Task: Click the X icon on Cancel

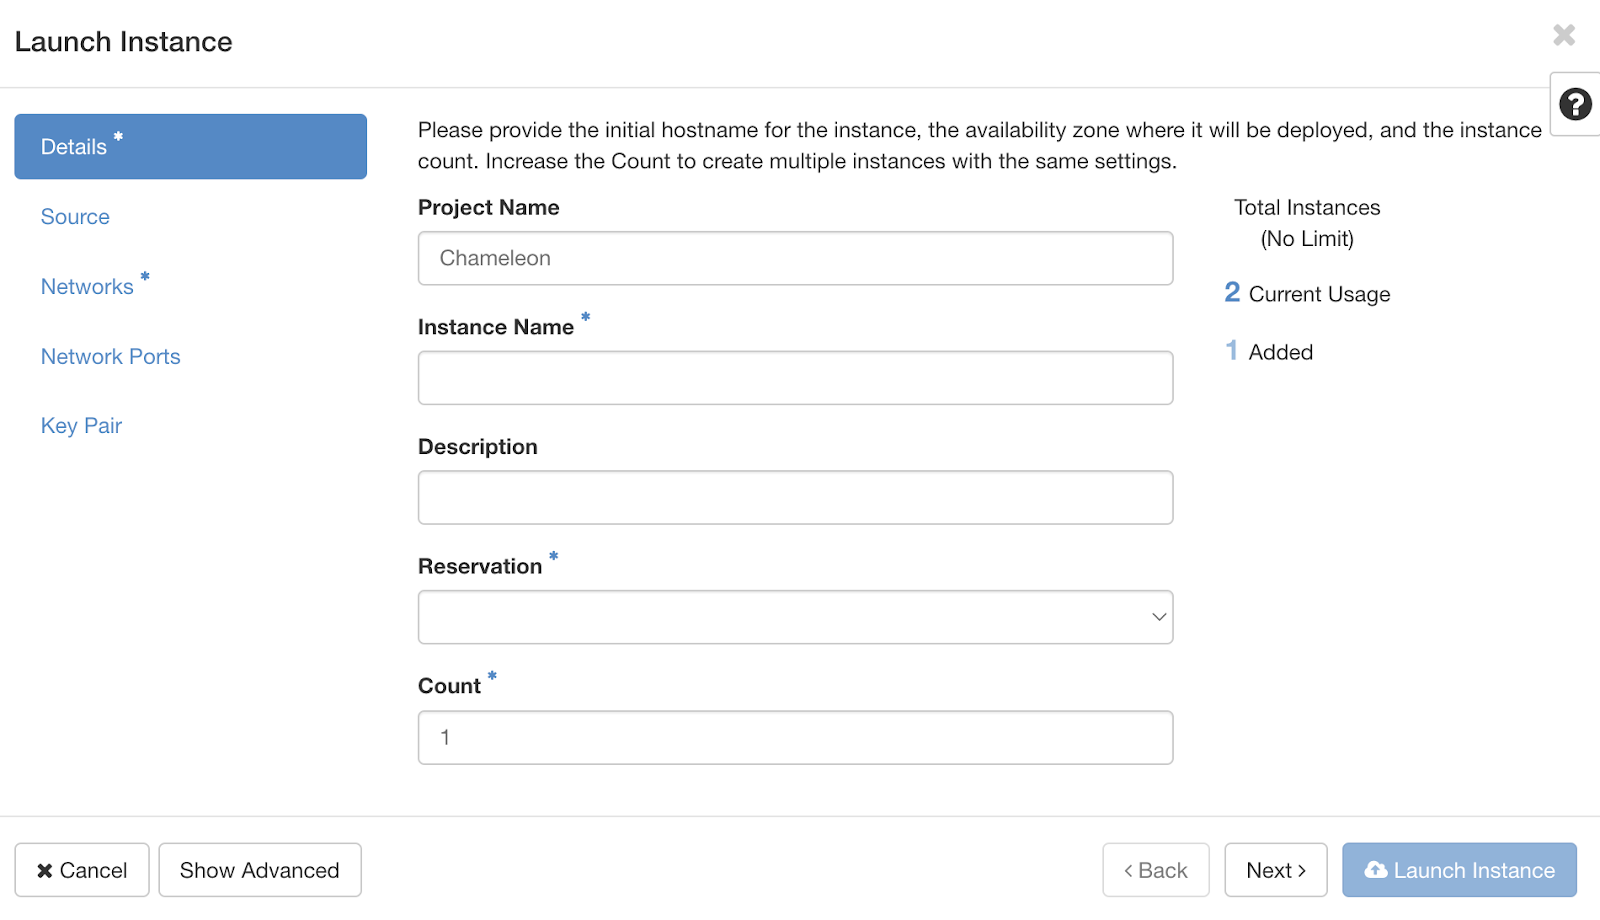Action: pos(45,871)
